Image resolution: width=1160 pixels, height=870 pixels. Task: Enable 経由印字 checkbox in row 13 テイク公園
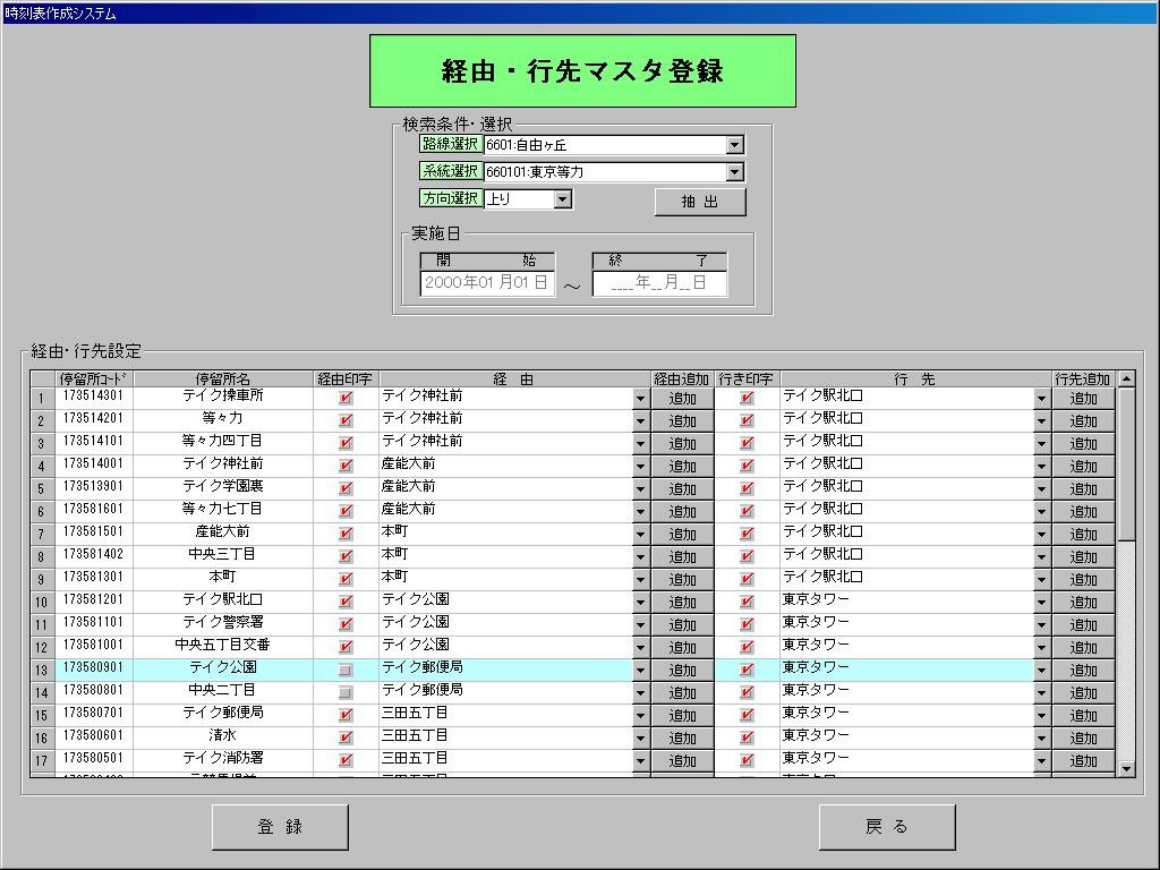pyautogui.click(x=345, y=670)
